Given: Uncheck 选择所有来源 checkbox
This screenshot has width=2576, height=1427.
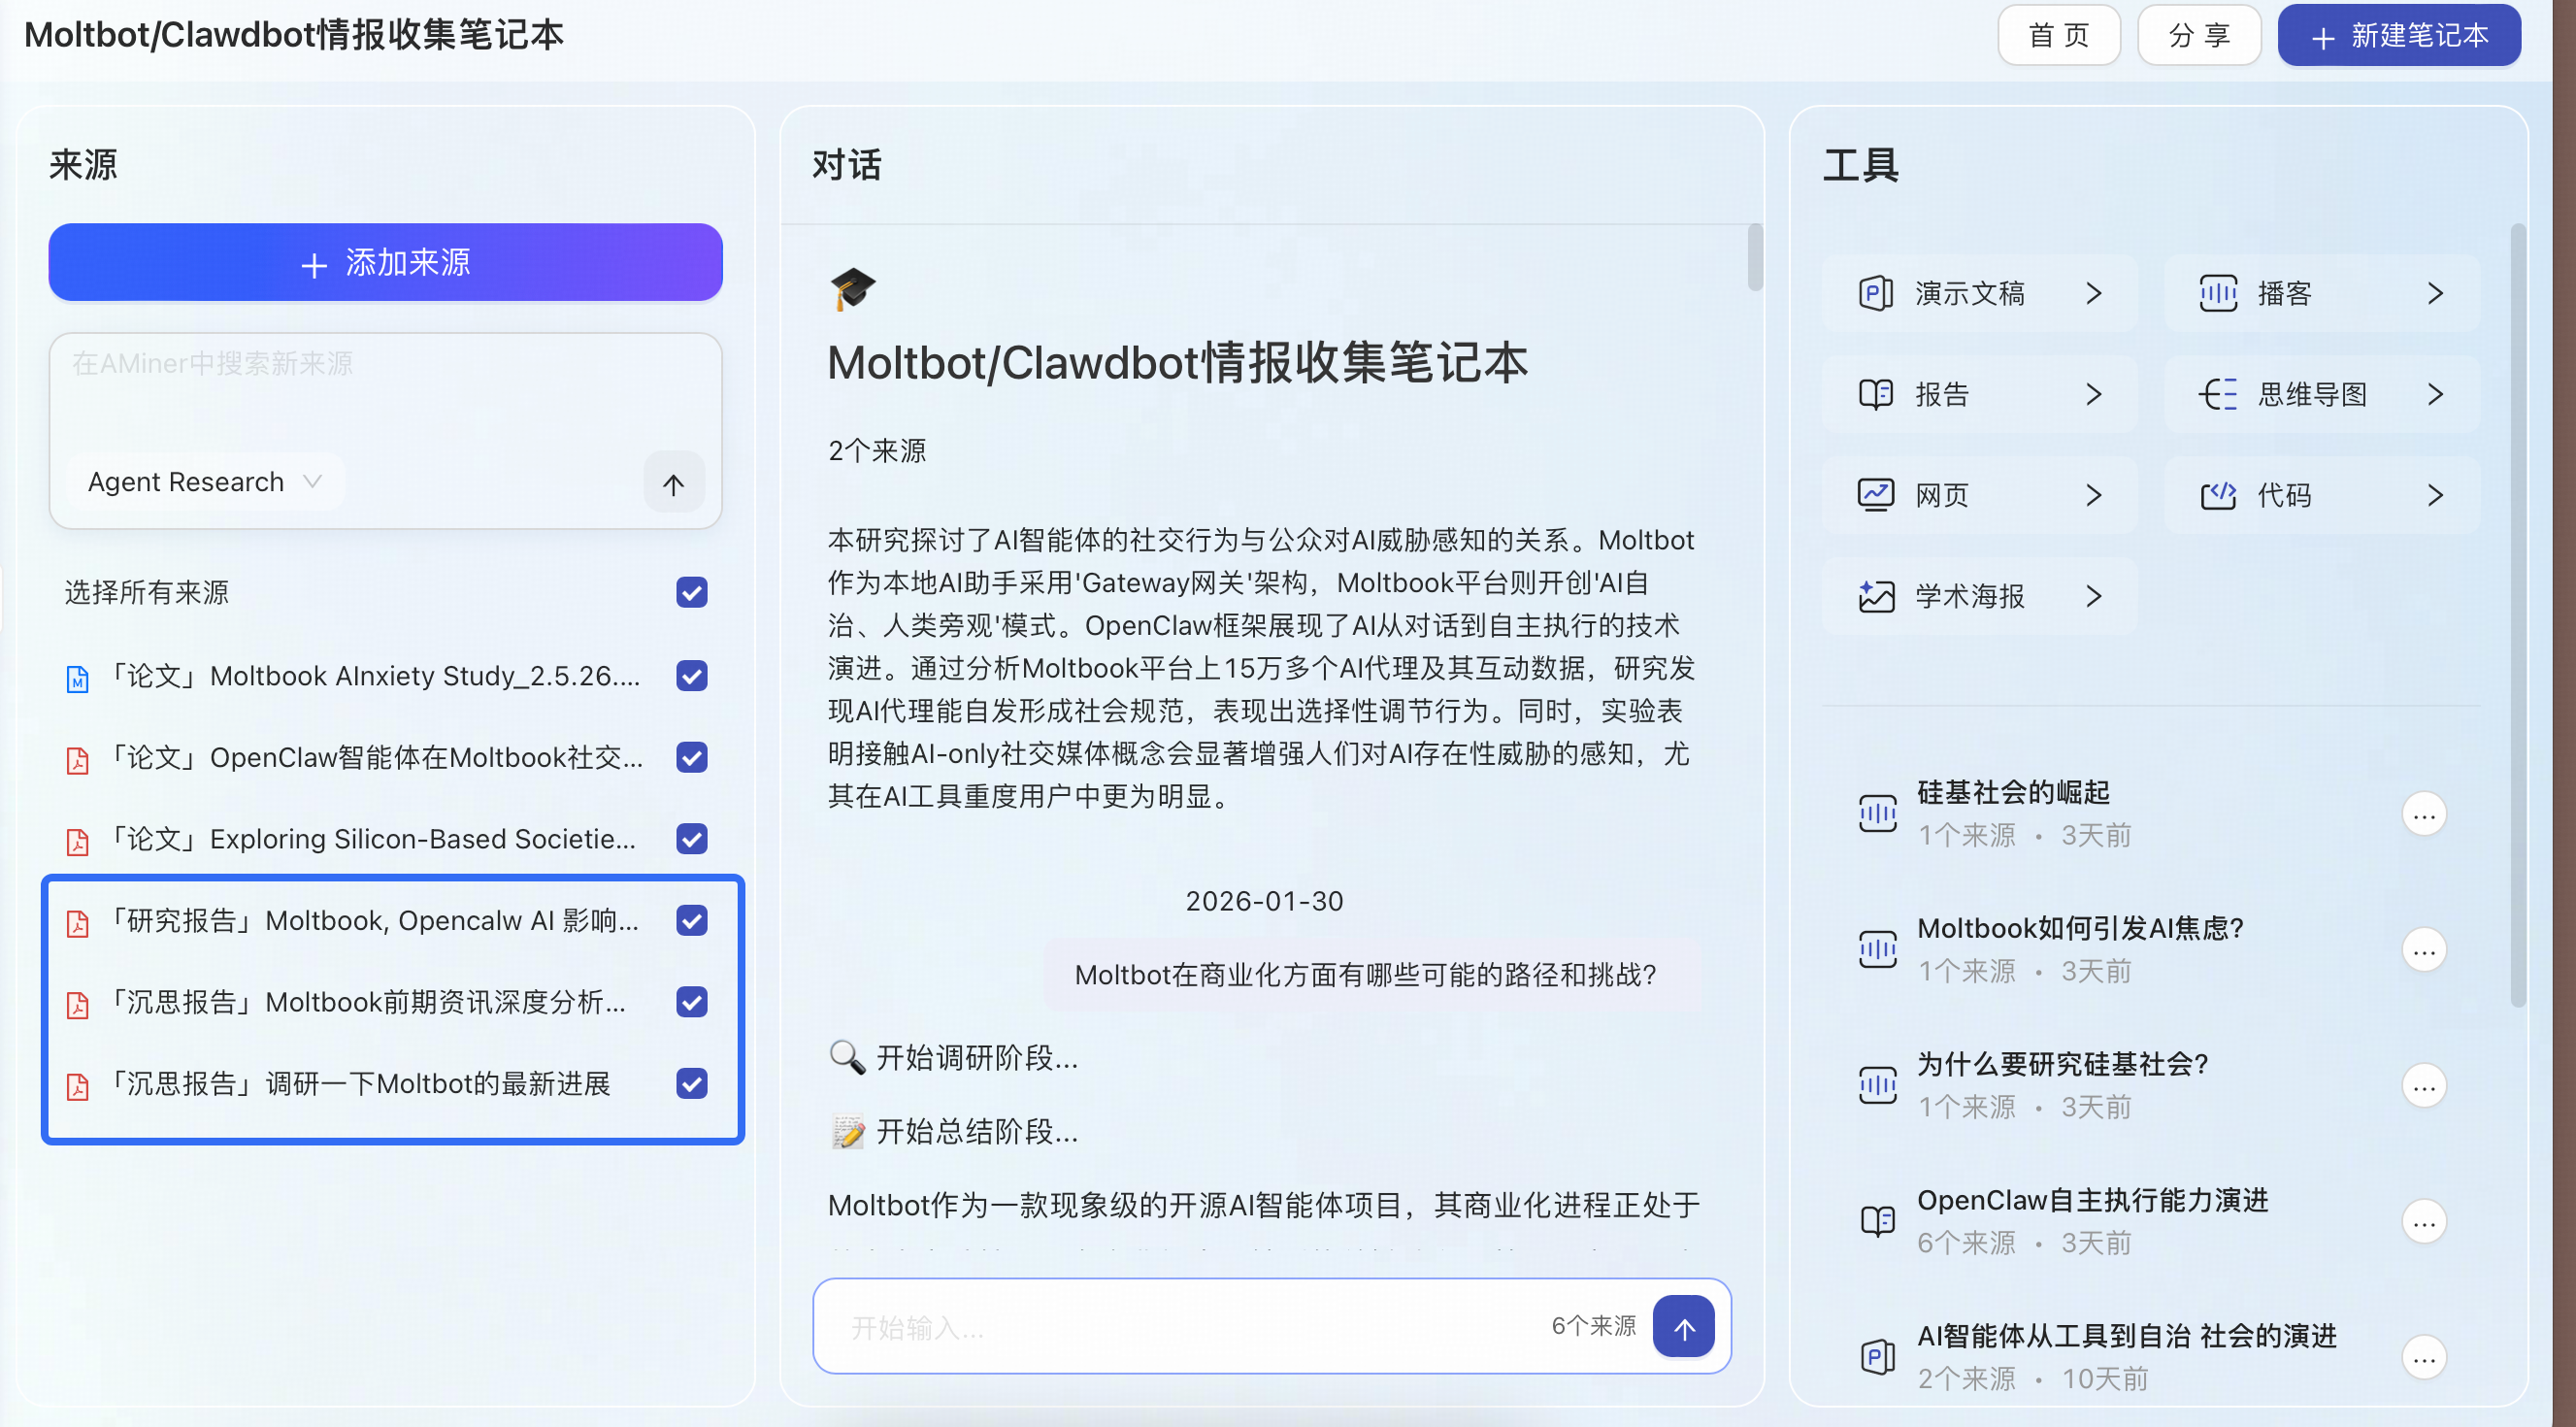Looking at the screenshot, I should click(691, 592).
